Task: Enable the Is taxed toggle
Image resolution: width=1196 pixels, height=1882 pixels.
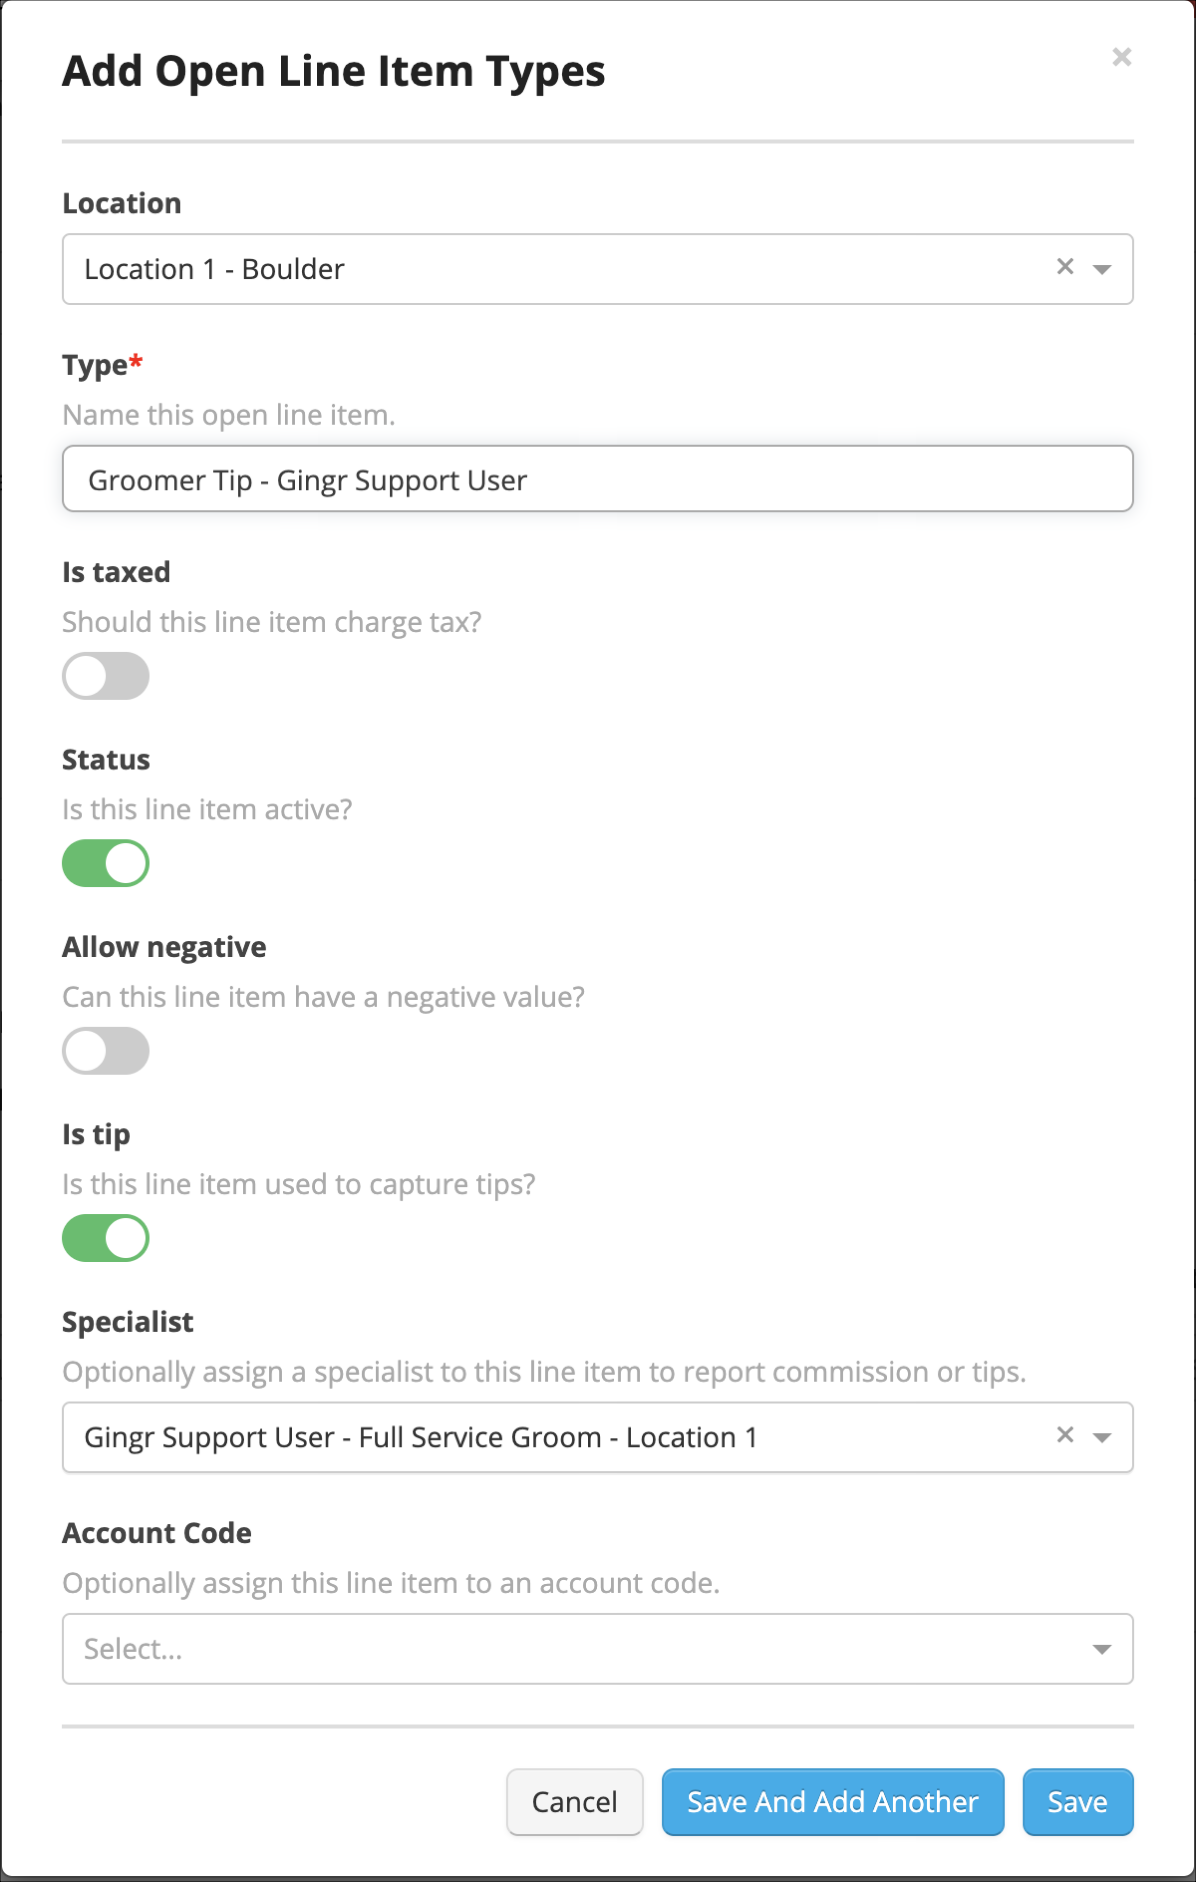Action: click(105, 675)
